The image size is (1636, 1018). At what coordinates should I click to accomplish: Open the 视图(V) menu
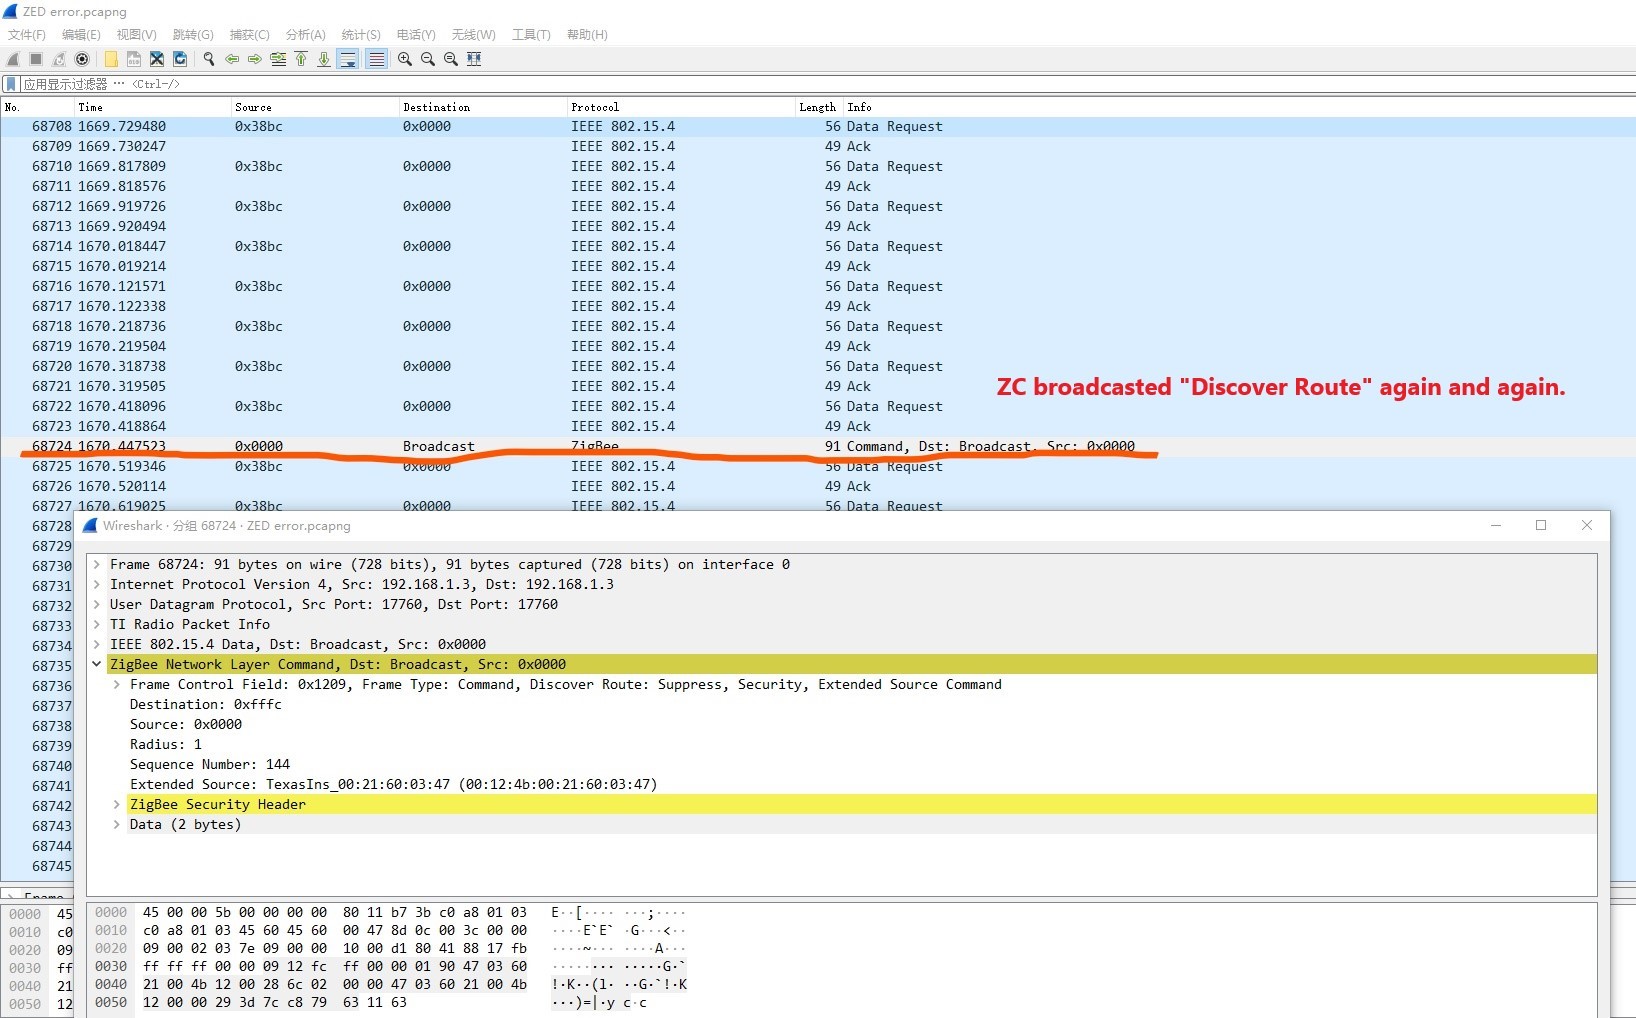tap(137, 35)
